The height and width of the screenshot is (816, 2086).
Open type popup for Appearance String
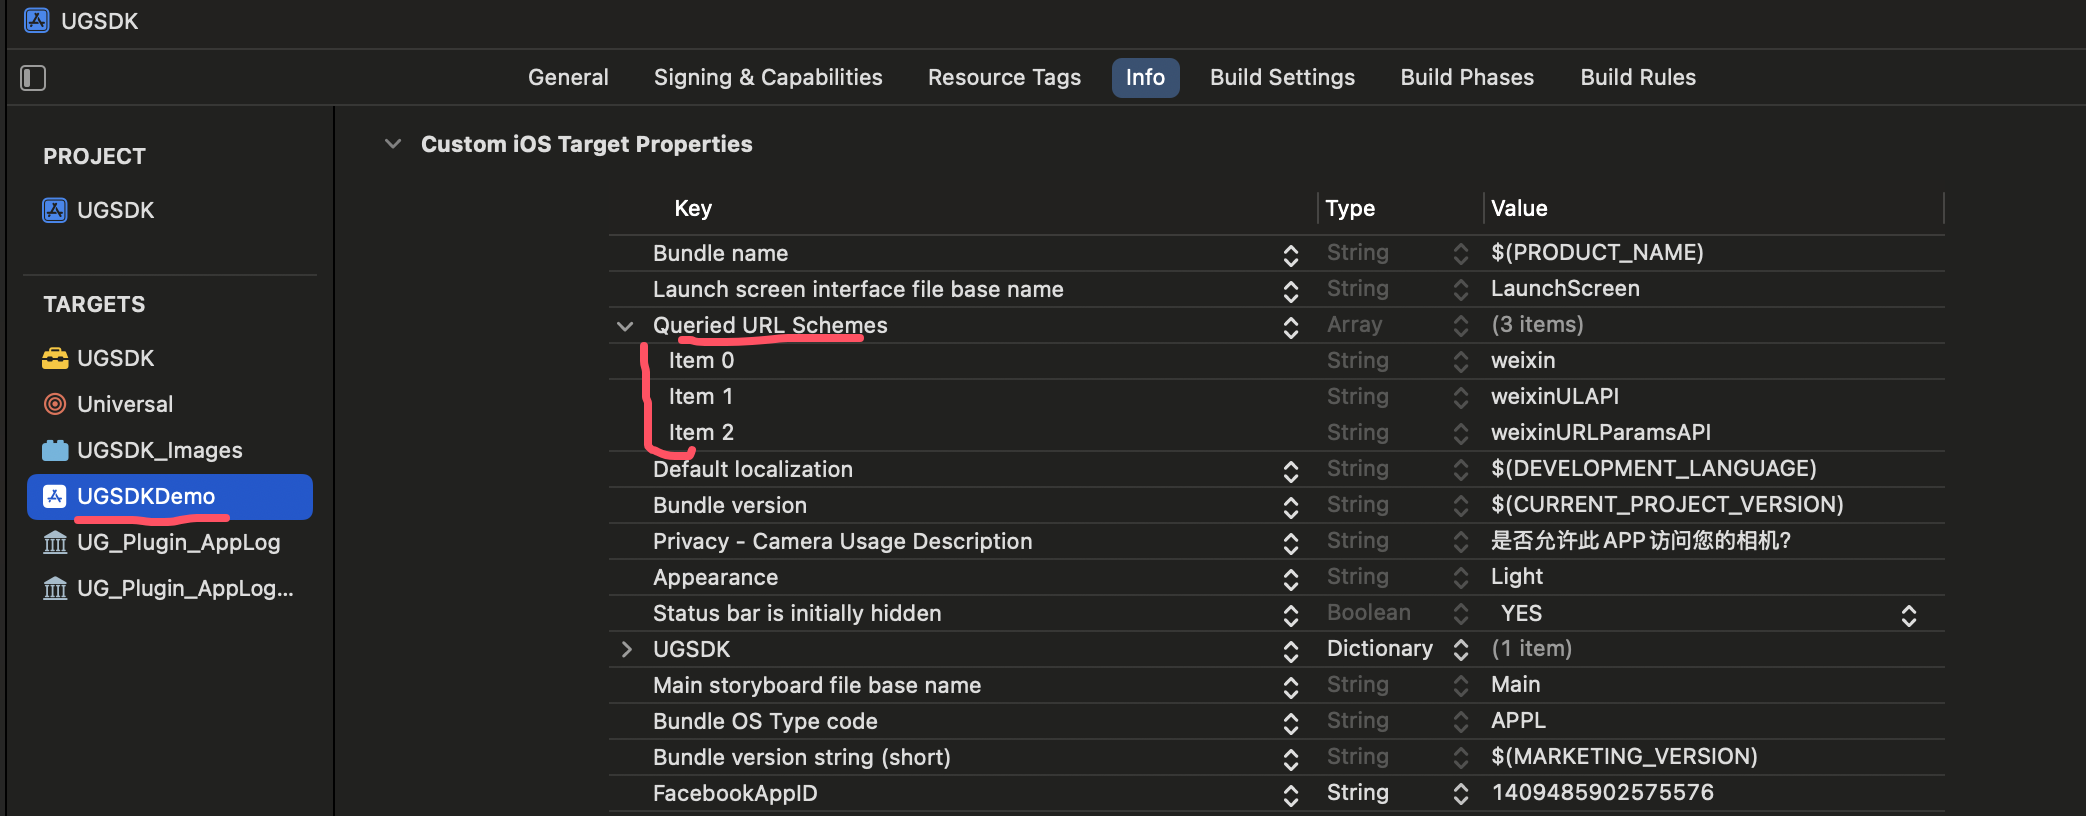click(1461, 578)
